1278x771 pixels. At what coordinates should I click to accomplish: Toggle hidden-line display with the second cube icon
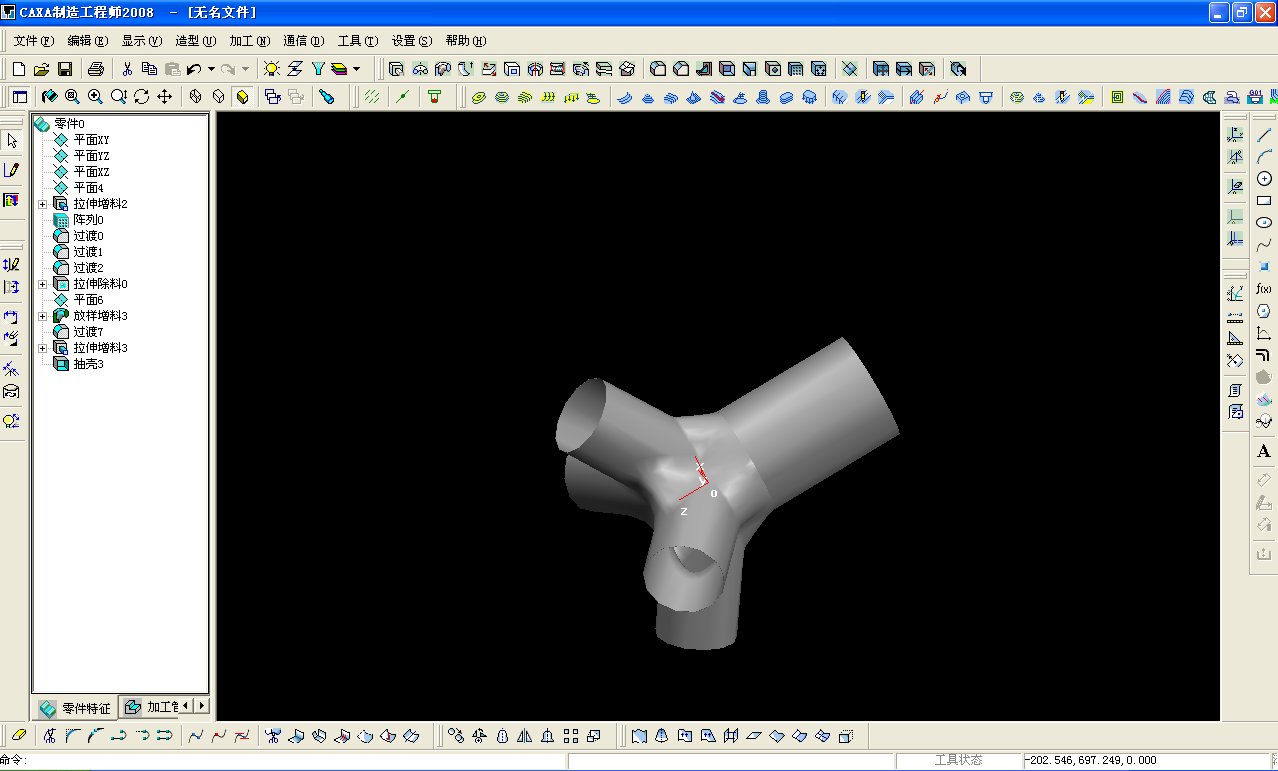(x=218, y=97)
